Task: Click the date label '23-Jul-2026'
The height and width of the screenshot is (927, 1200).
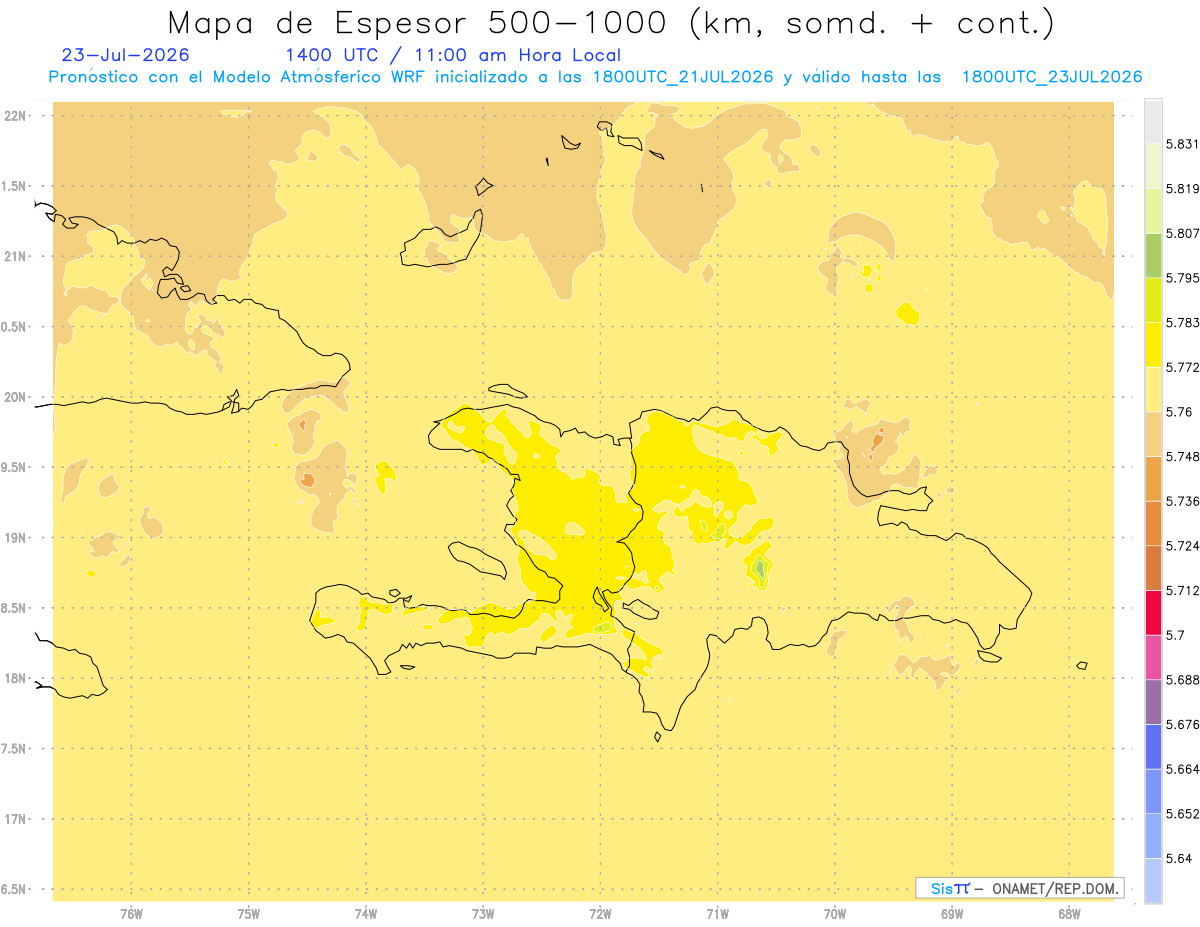Action: click(126, 56)
